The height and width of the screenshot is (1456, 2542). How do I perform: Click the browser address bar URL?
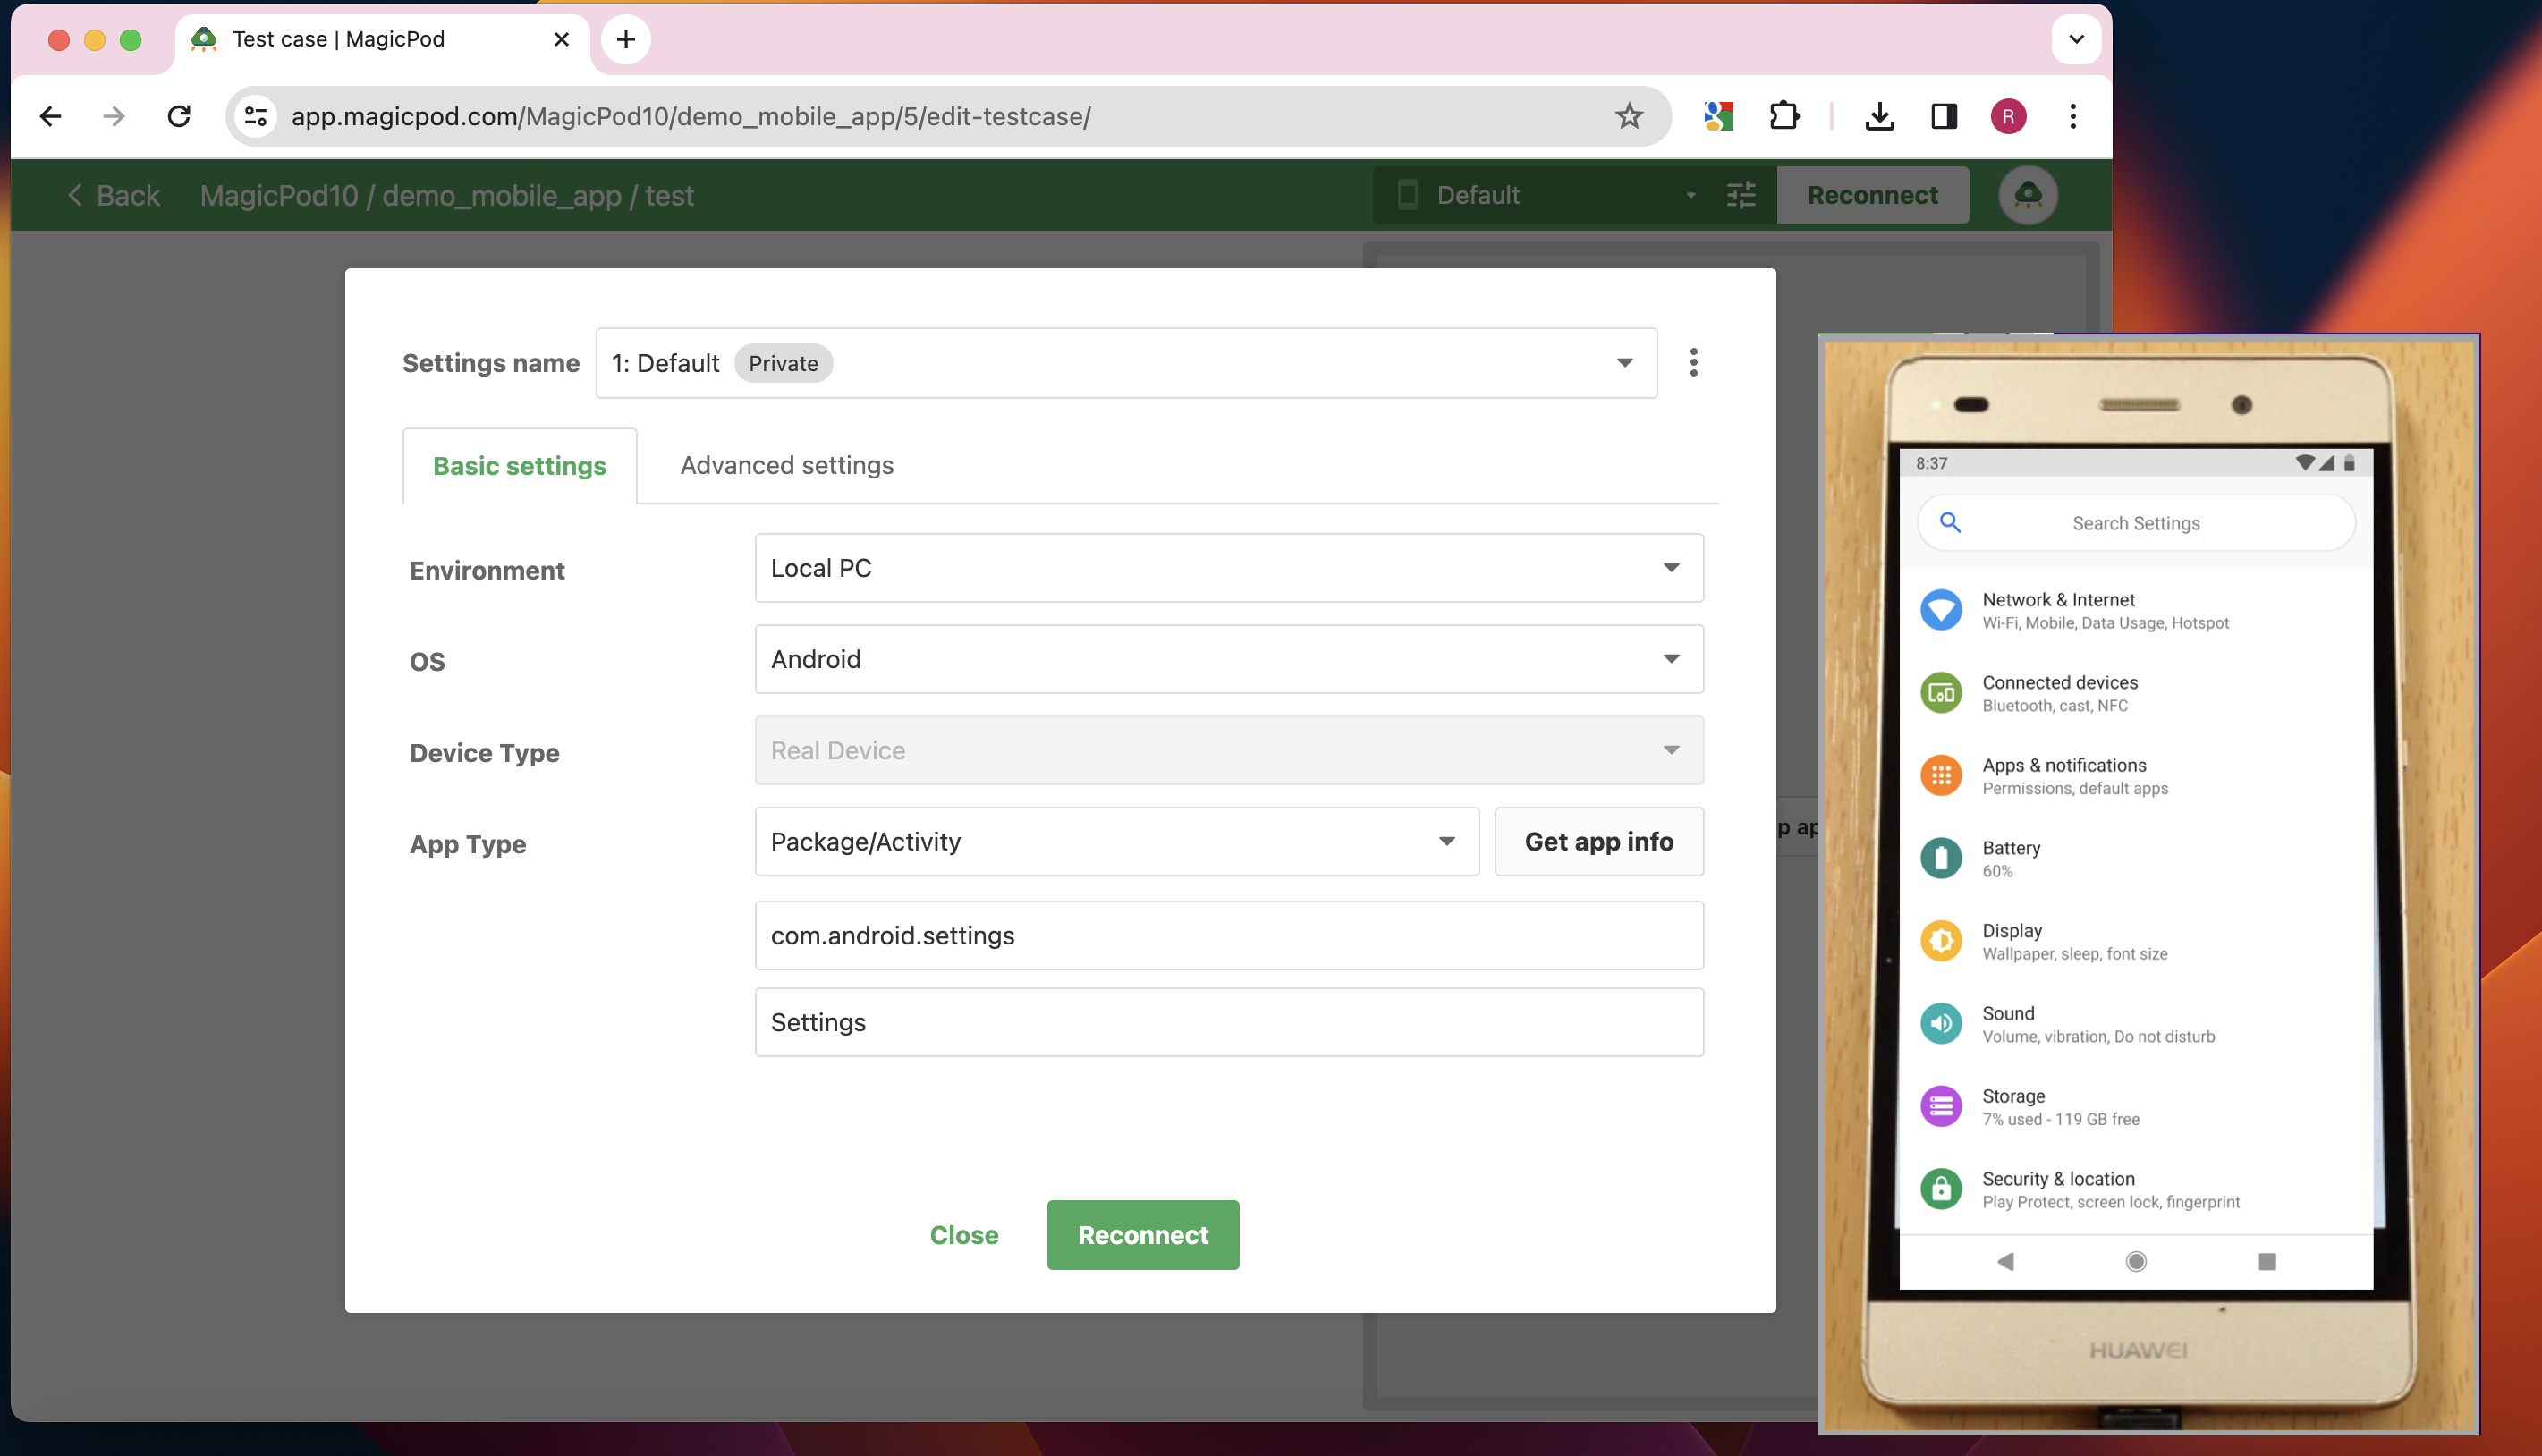click(691, 117)
